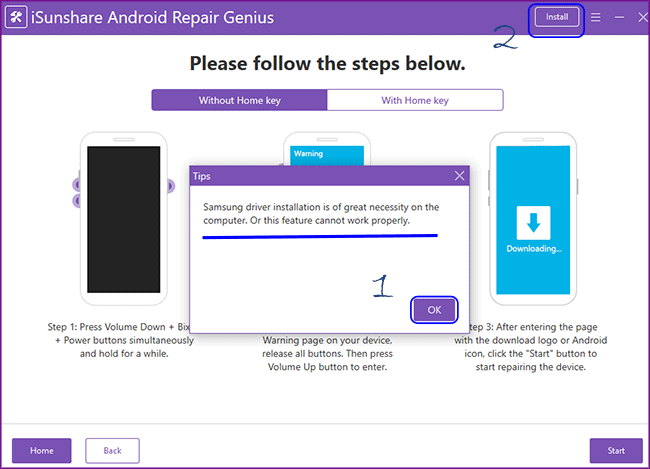Click the Back button
Viewport: 650px width, 469px height.
click(x=112, y=450)
